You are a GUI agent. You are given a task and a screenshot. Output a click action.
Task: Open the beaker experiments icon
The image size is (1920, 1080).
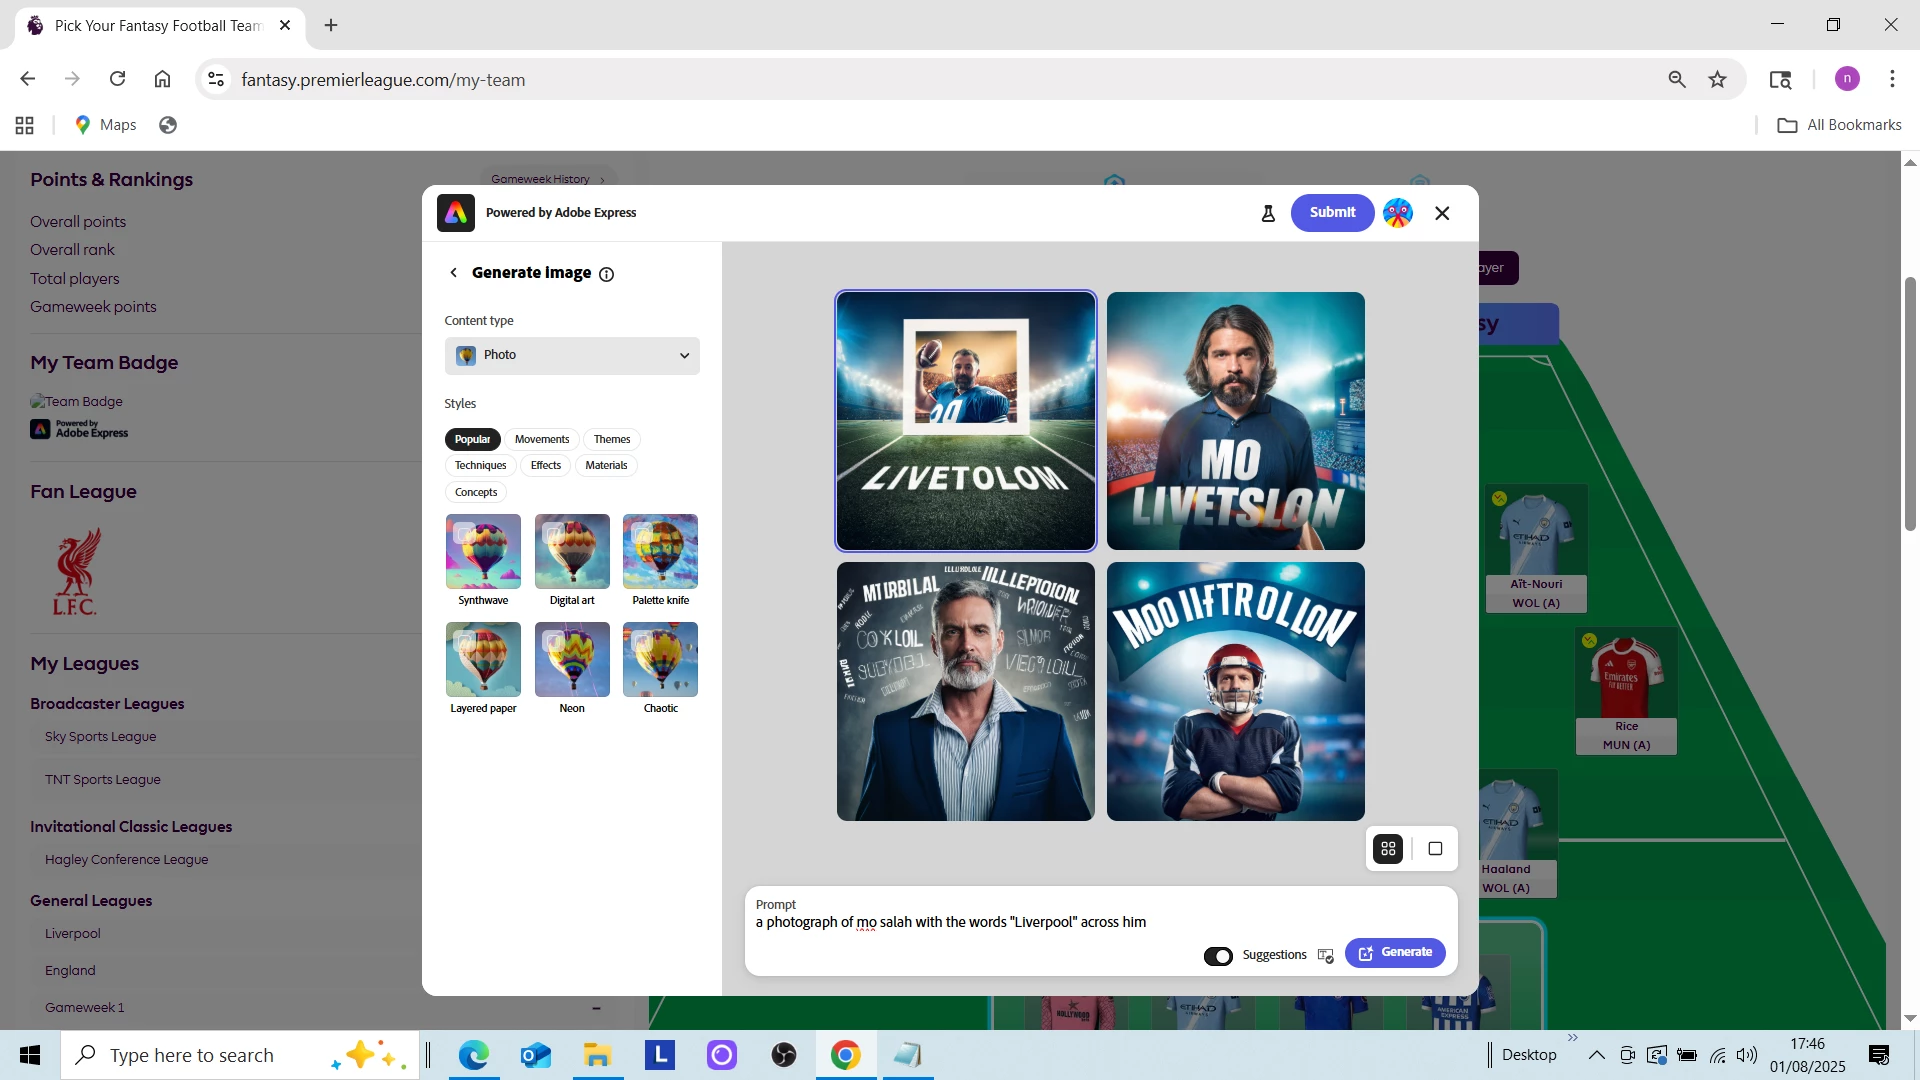coord(1268,213)
